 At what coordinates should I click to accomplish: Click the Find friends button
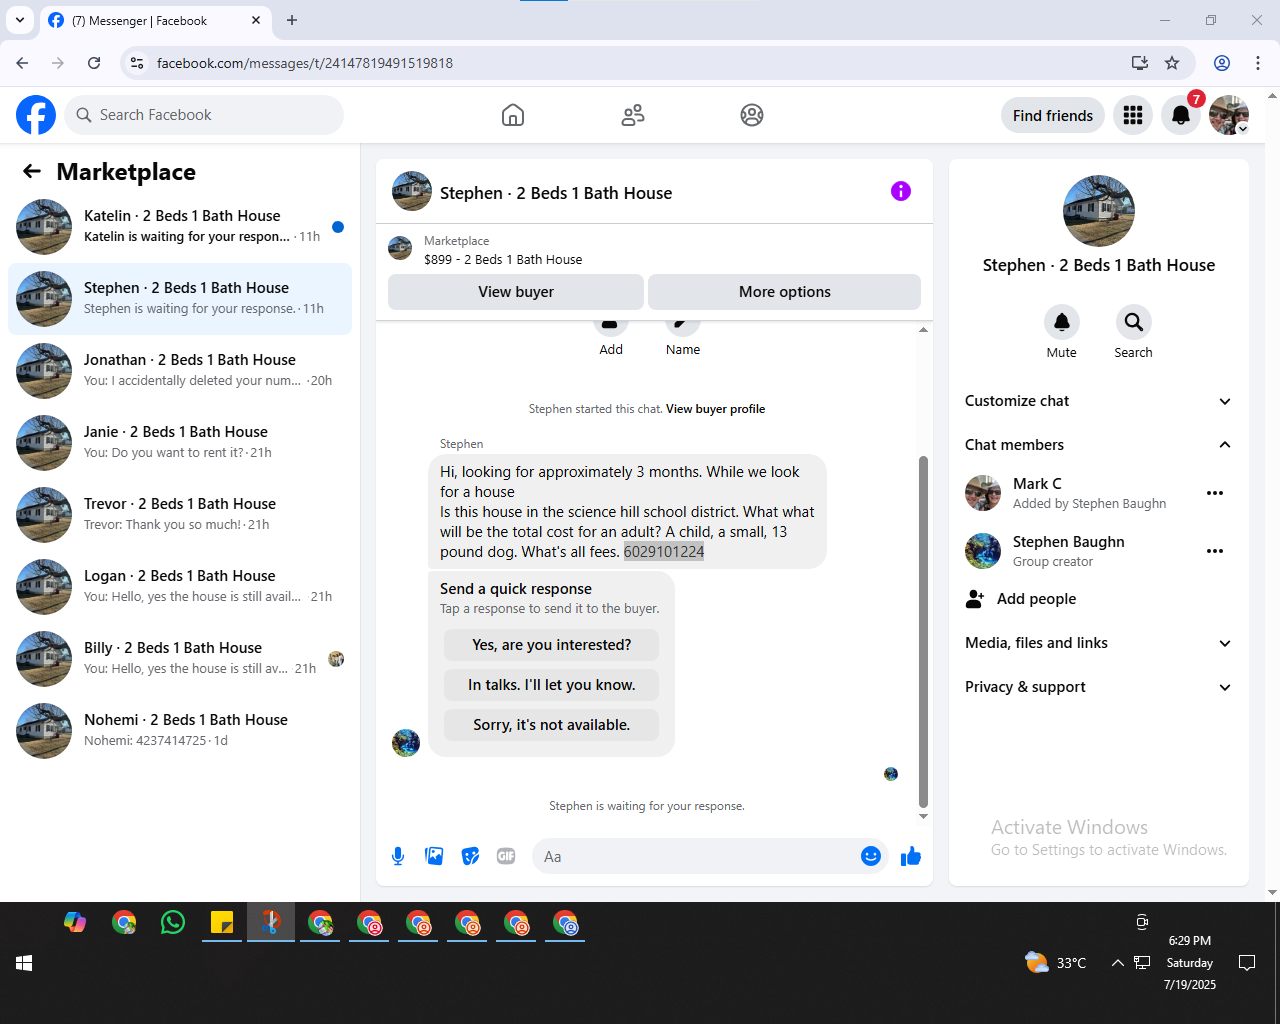[1053, 115]
